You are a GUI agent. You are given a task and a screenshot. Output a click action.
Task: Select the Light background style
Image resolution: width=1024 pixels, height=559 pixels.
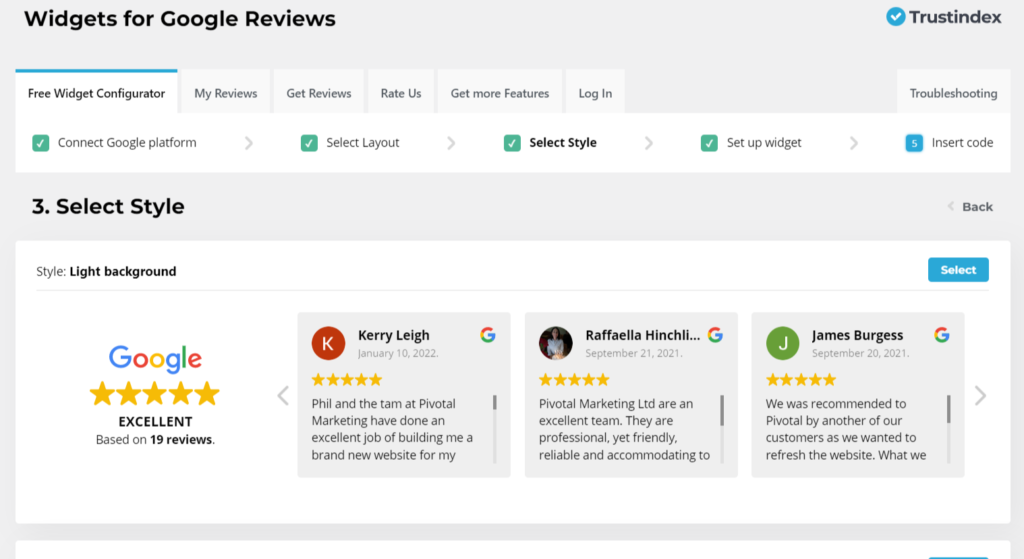coord(958,270)
